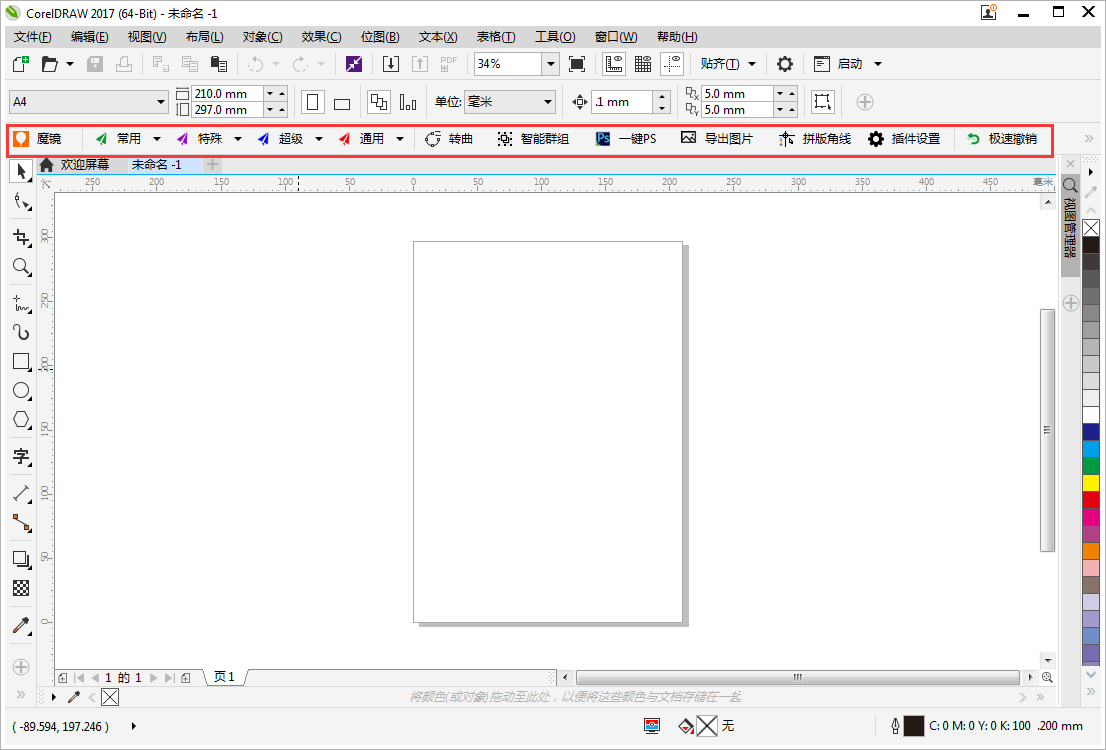Image resolution: width=1106 pixels, height=750 pixels.
Task: Click the page width 210.0 mm field
Action: [226, 94]
